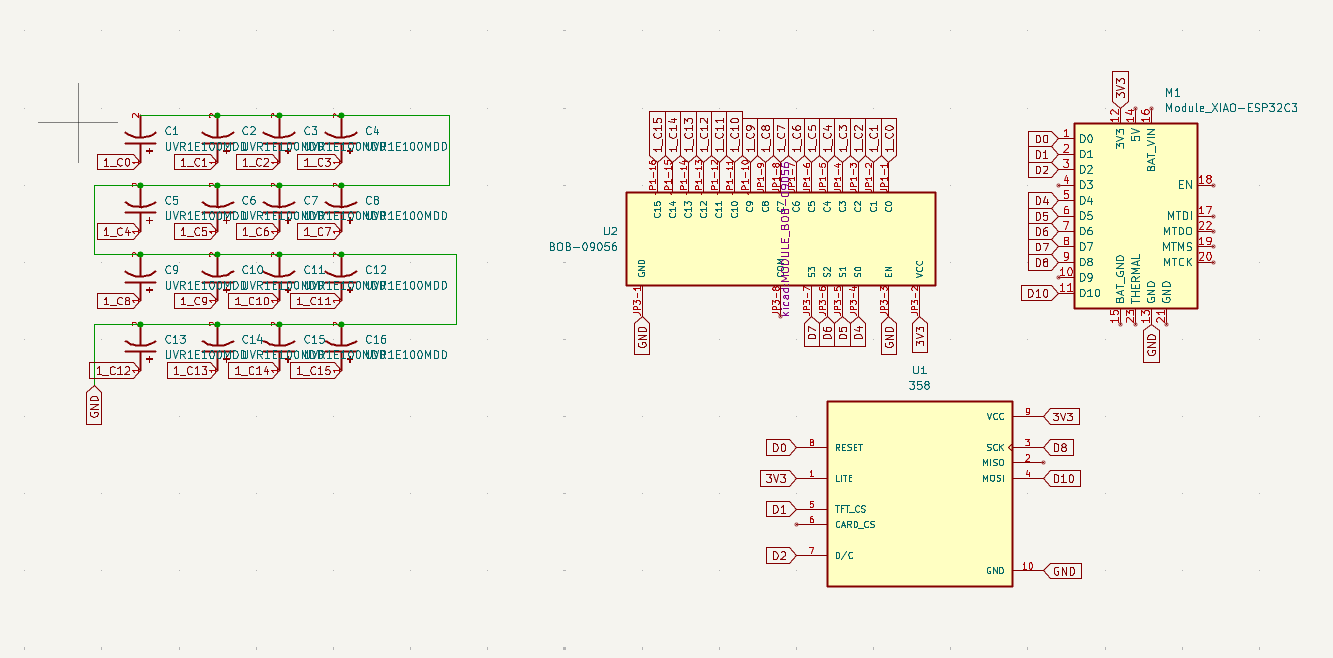
Task: Select the 358 value text above U1
Action: [919, 385]
